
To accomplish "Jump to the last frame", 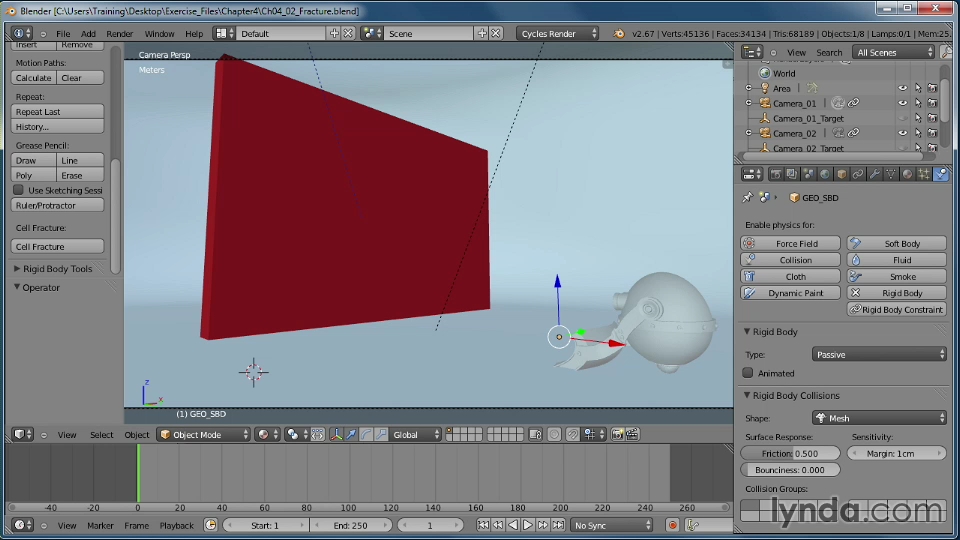I will coord(558,525).
